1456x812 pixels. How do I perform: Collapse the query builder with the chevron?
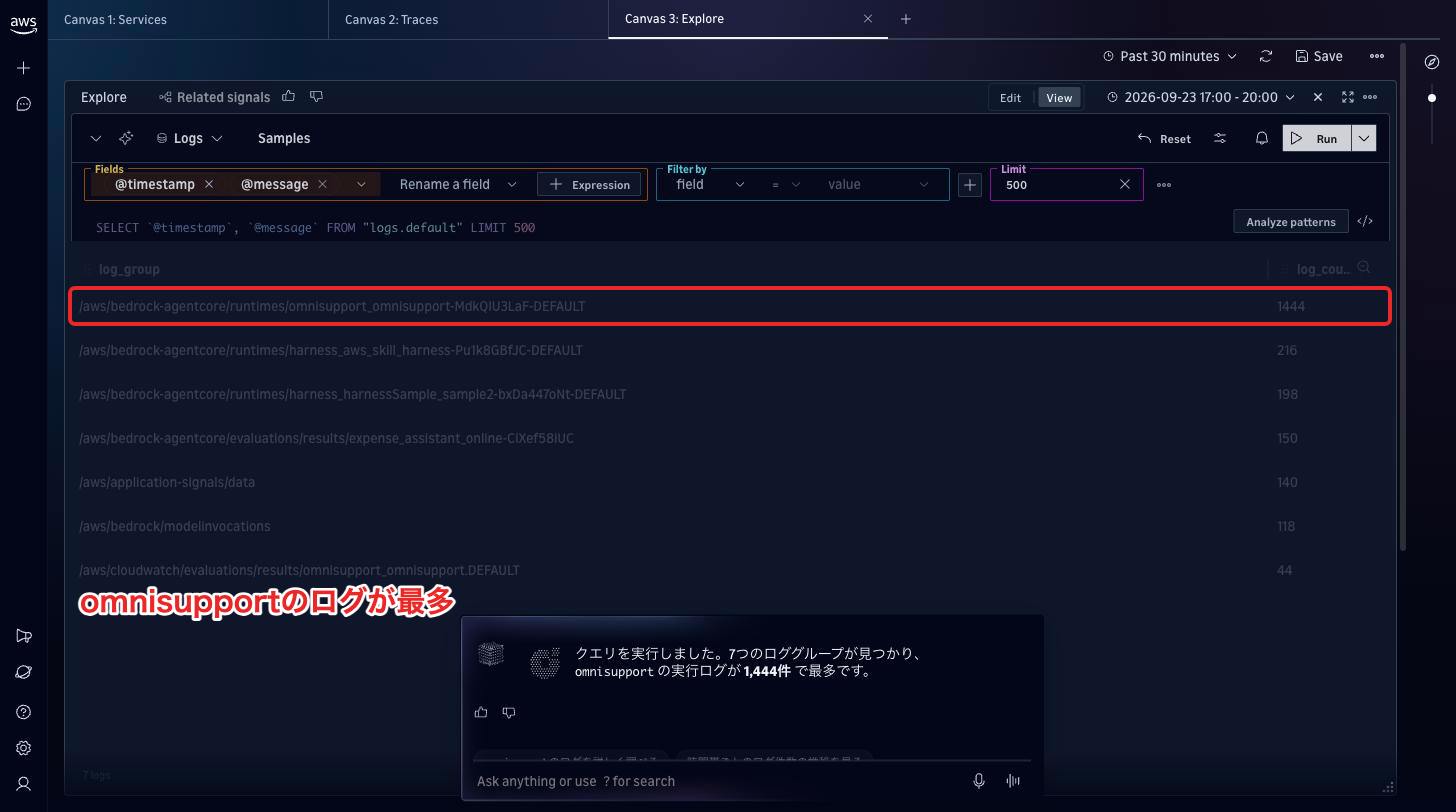click(x=96, y=138)
